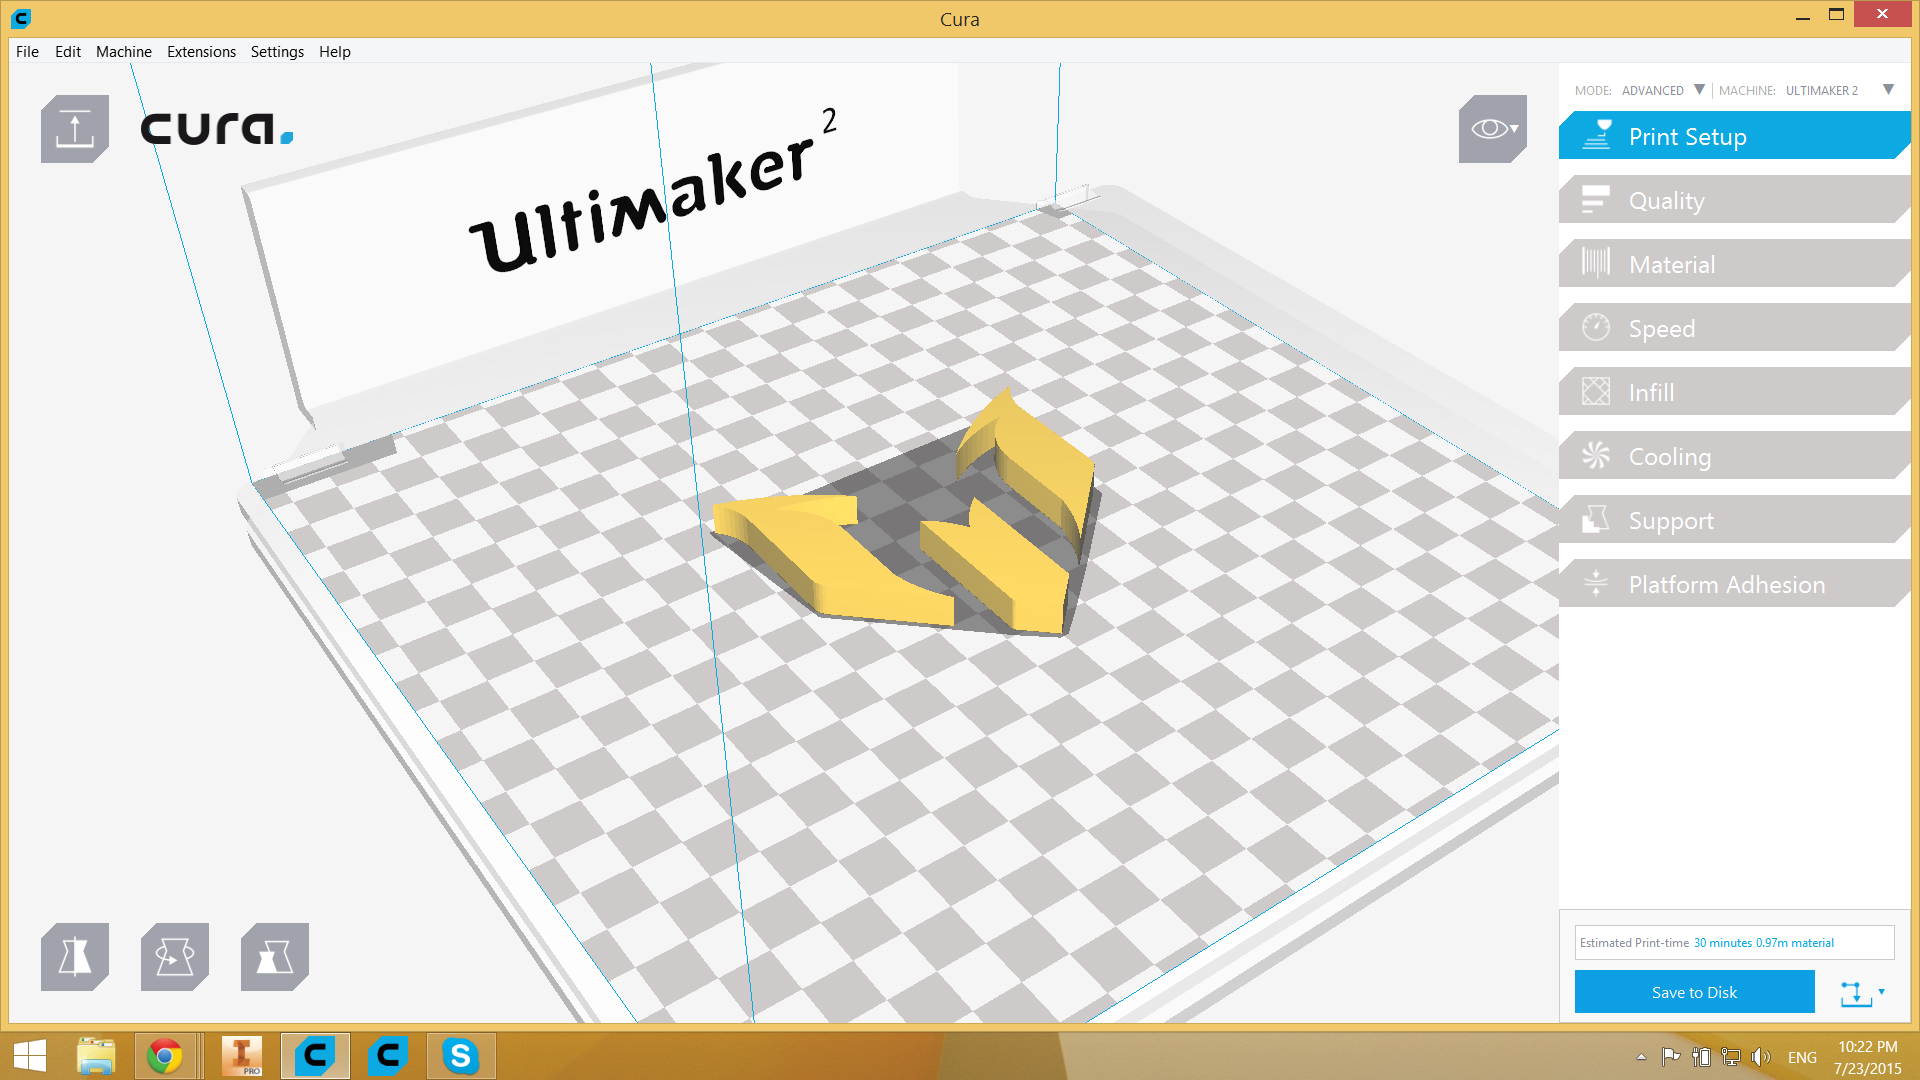This screenshot has width=1920, height=1080.
Task: Click the power/battery tray icon
Action: click(1701, 1057)
